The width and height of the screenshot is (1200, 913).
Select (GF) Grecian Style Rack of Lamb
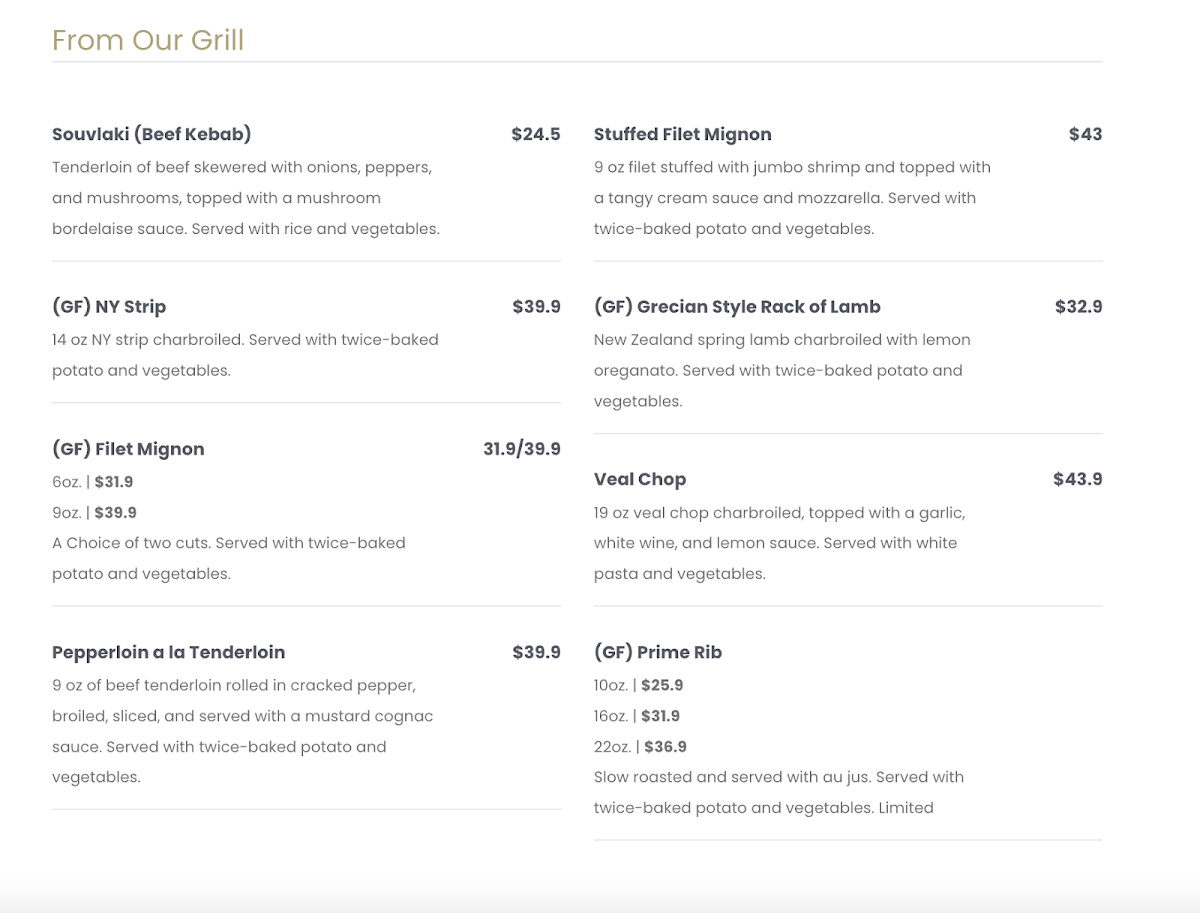coord(737,307)
